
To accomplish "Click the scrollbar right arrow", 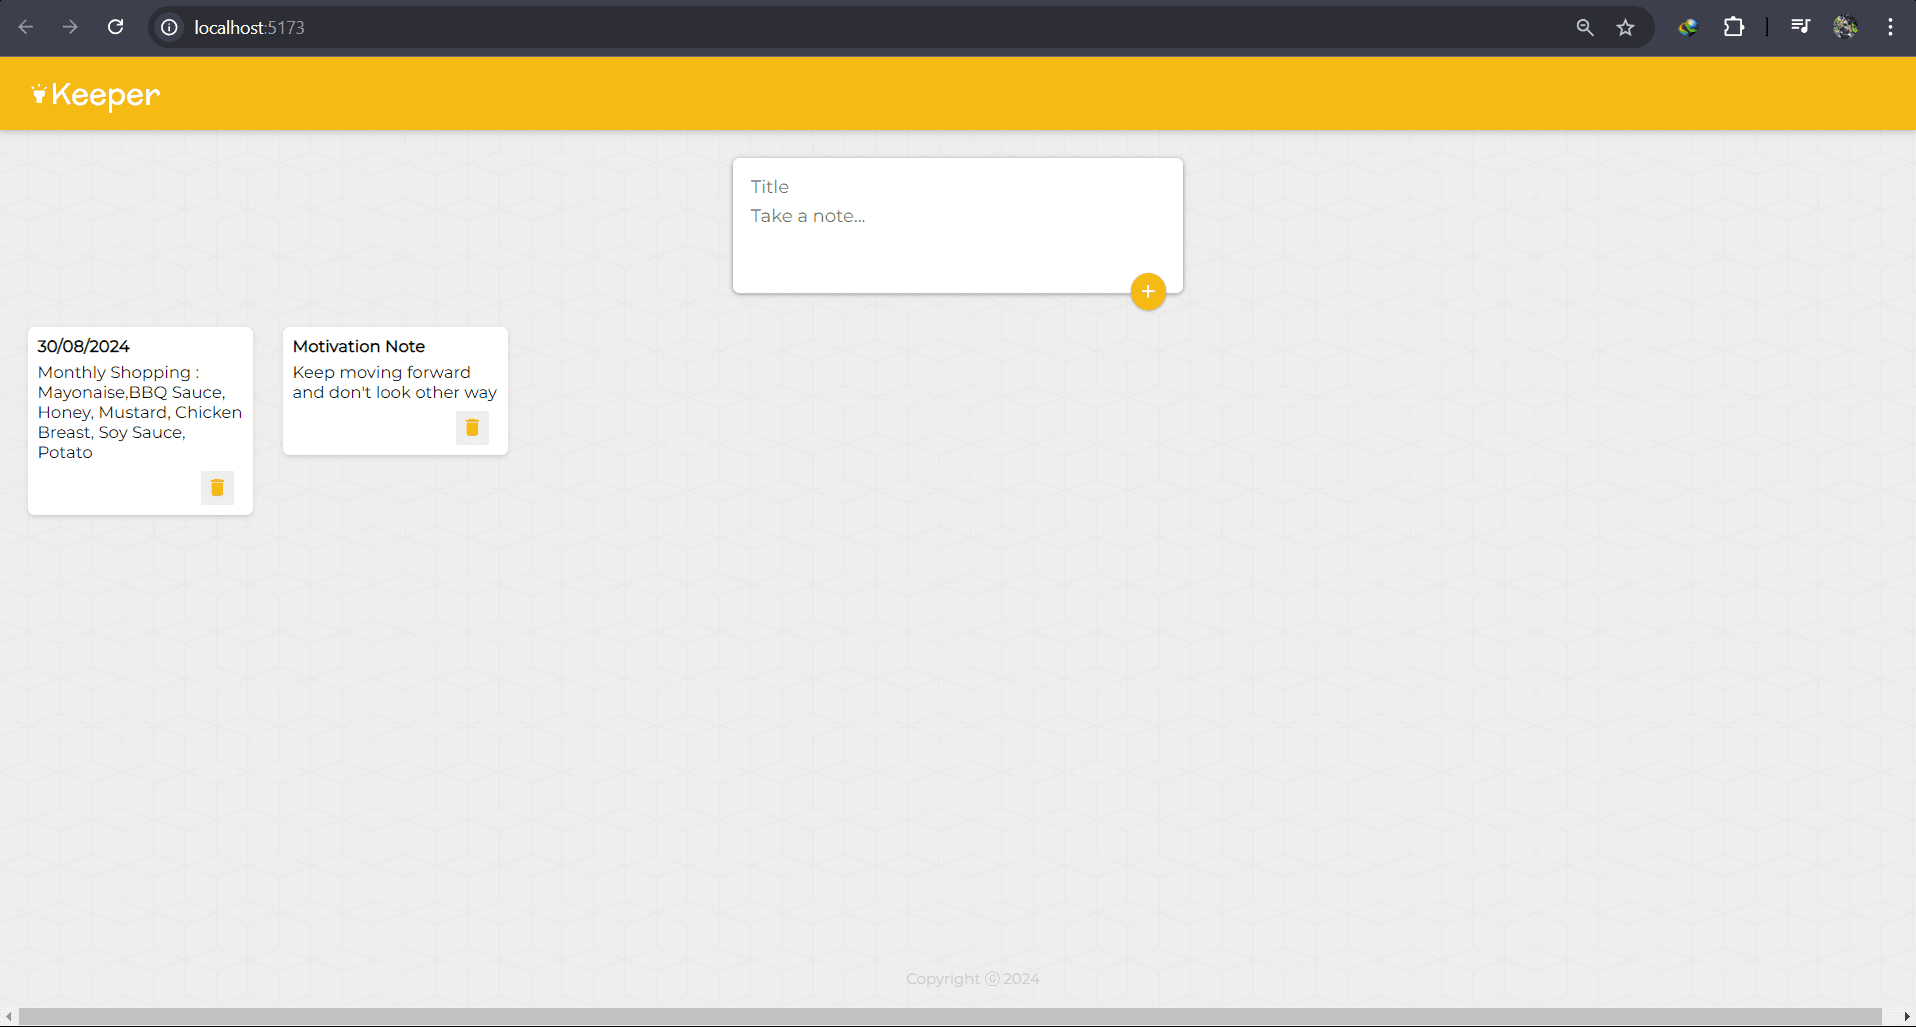I will pos(1906,1016).
